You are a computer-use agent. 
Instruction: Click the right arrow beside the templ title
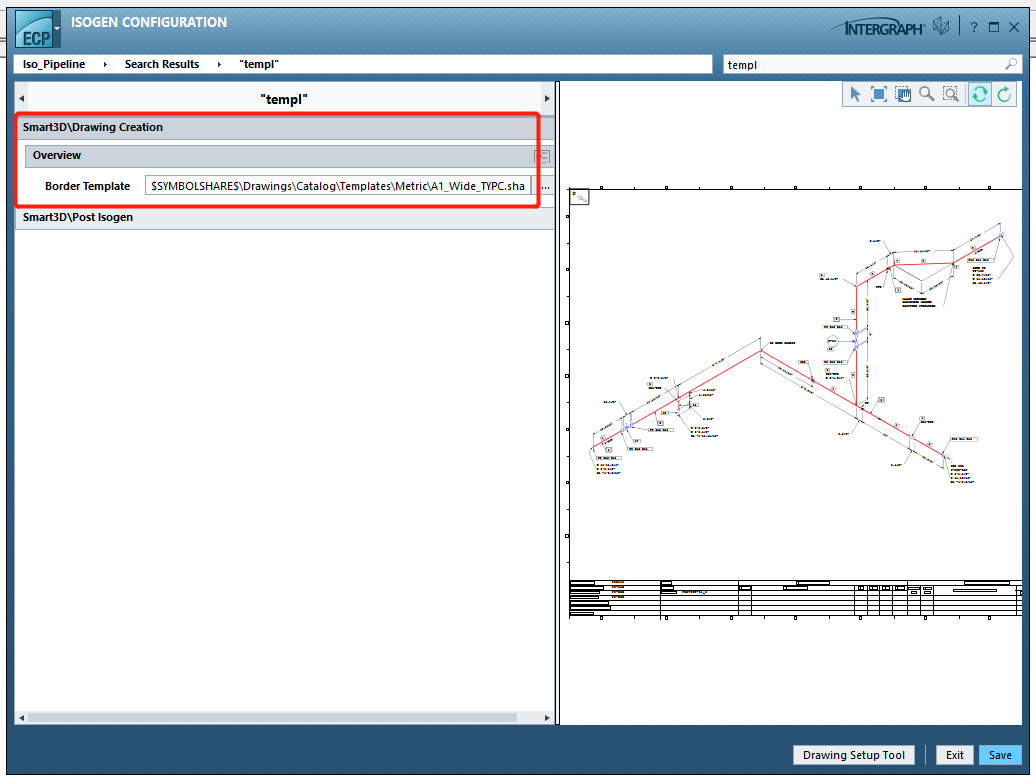pyautogui.click(x=547, y=99)
